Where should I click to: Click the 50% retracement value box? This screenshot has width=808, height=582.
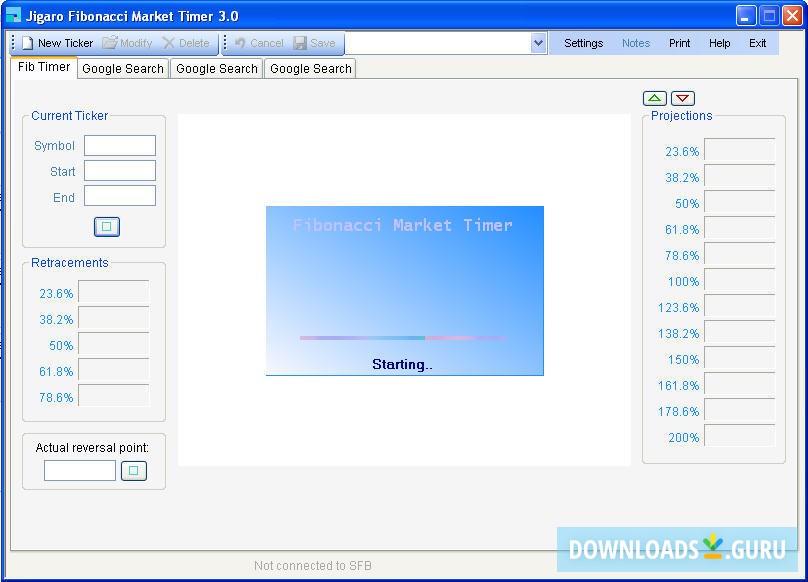pos(114,344)
